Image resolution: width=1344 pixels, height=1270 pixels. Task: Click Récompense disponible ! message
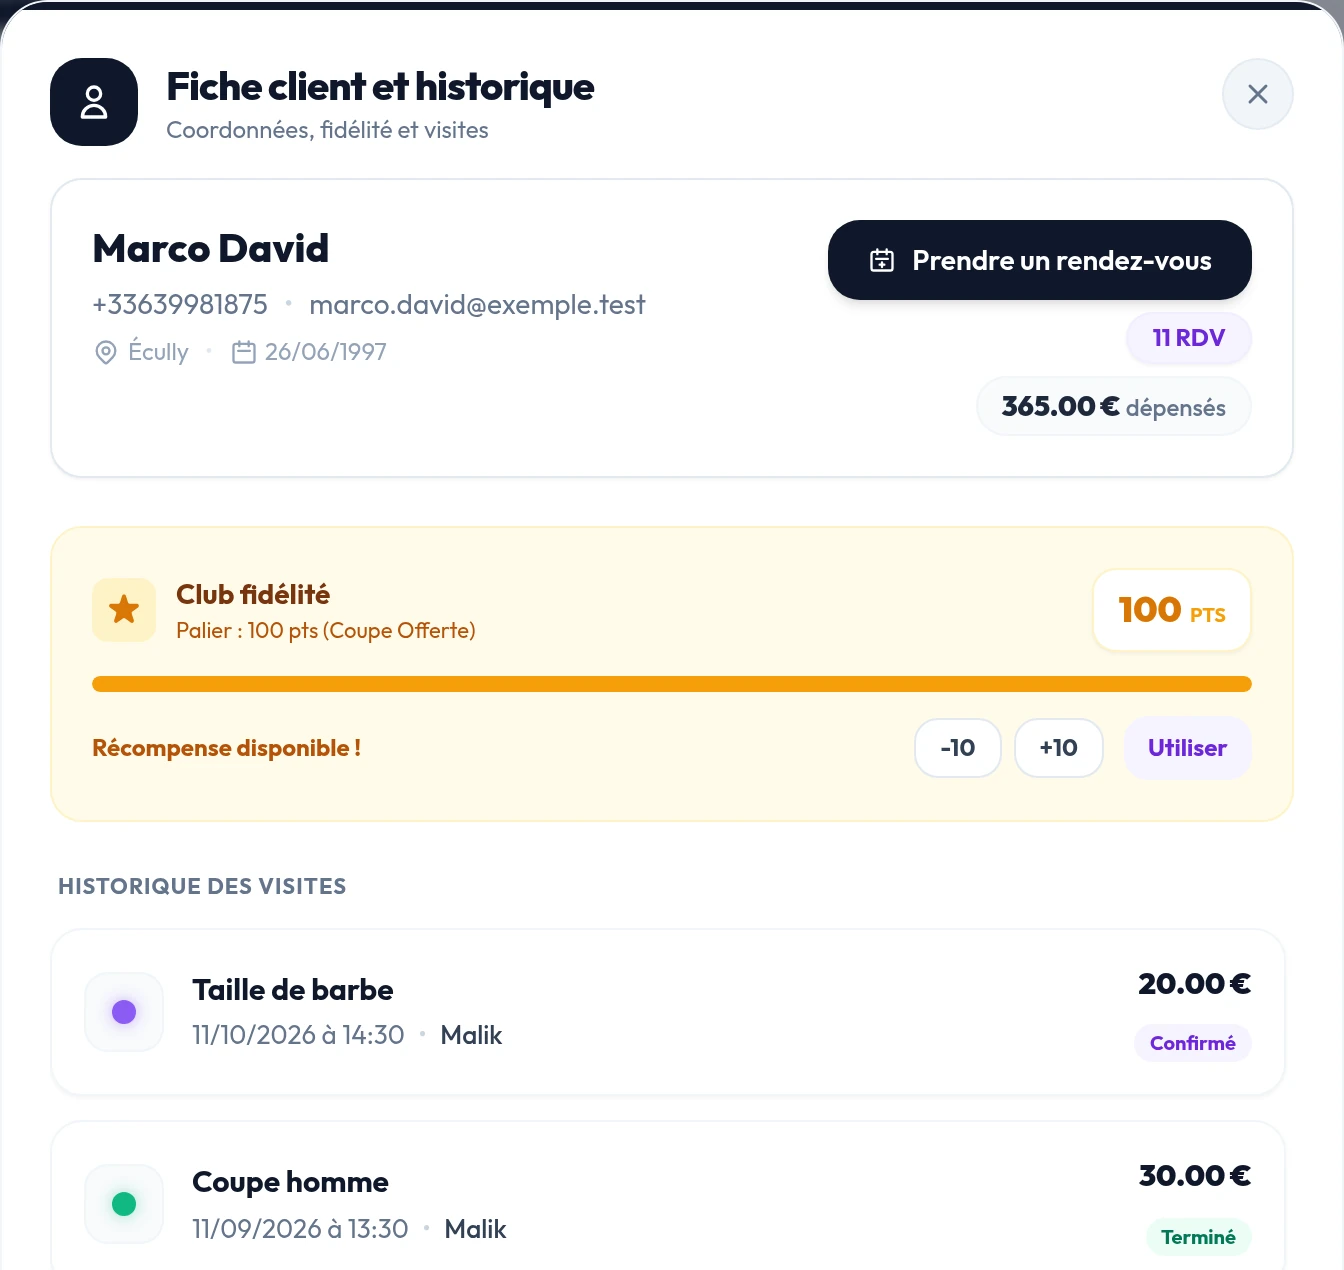tap(227, 748)
